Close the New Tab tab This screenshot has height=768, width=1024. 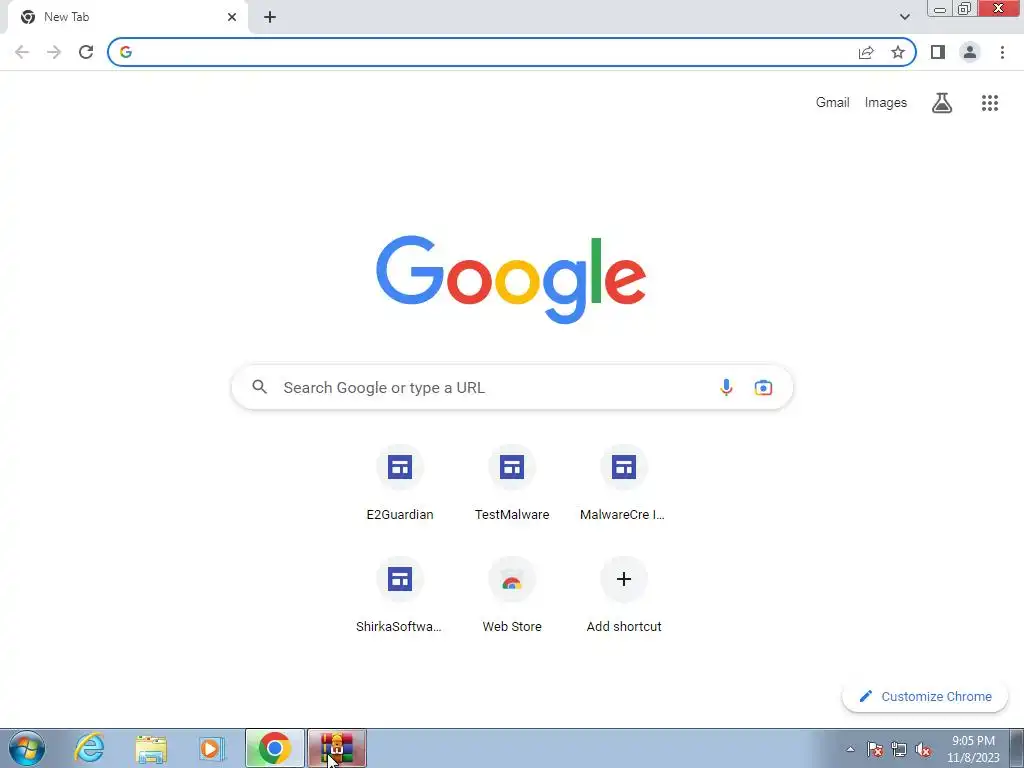(x=232, y=17)
